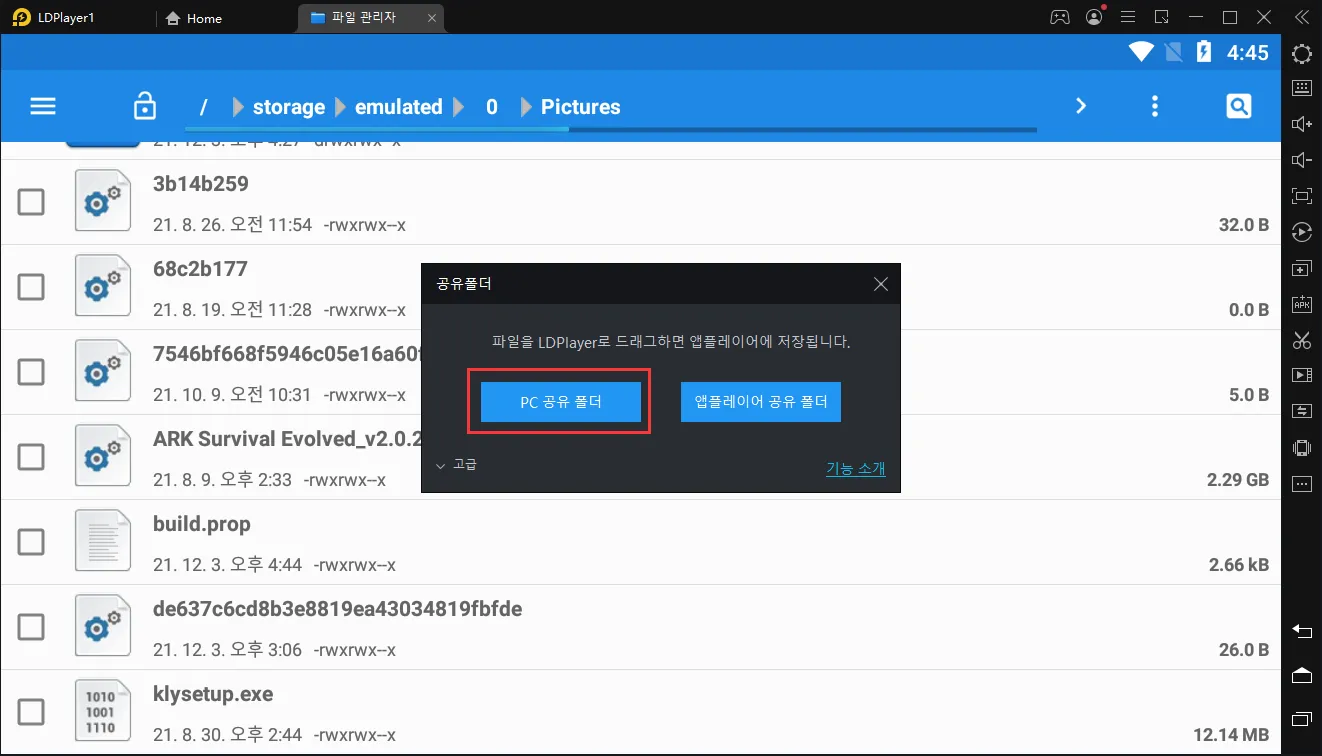Navigate to storage in the breadcrumb path
1322x756 pixels.
pos(289,106)
